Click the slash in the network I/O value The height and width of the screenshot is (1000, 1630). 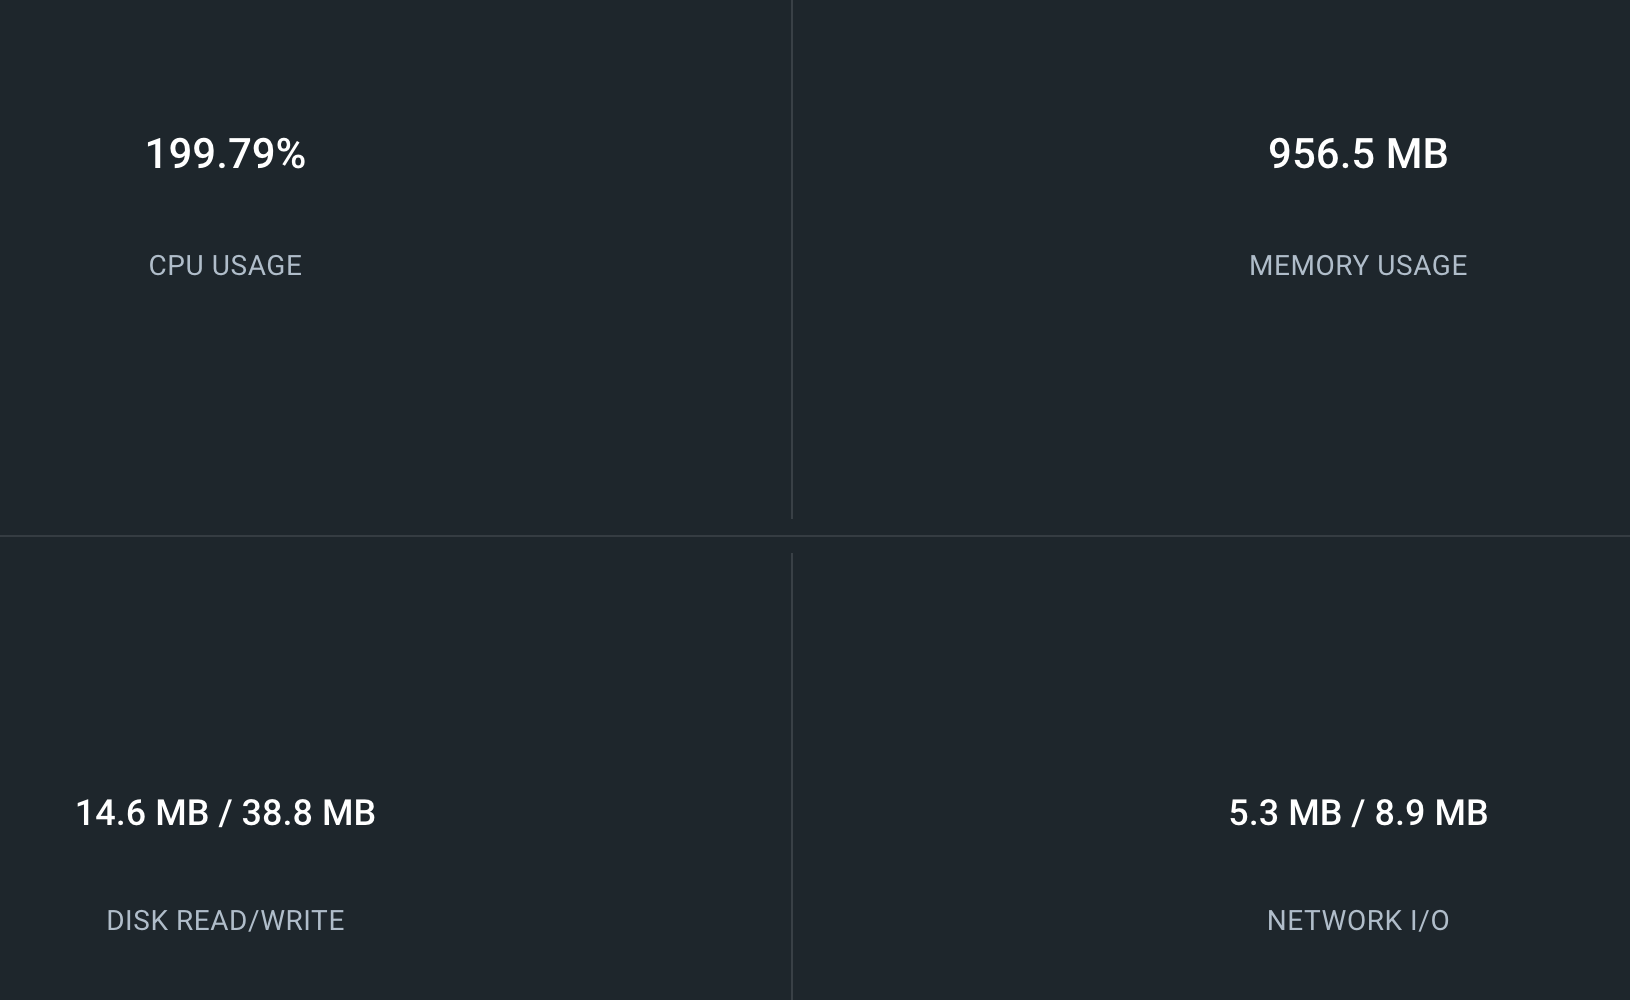pos(1358,813)
